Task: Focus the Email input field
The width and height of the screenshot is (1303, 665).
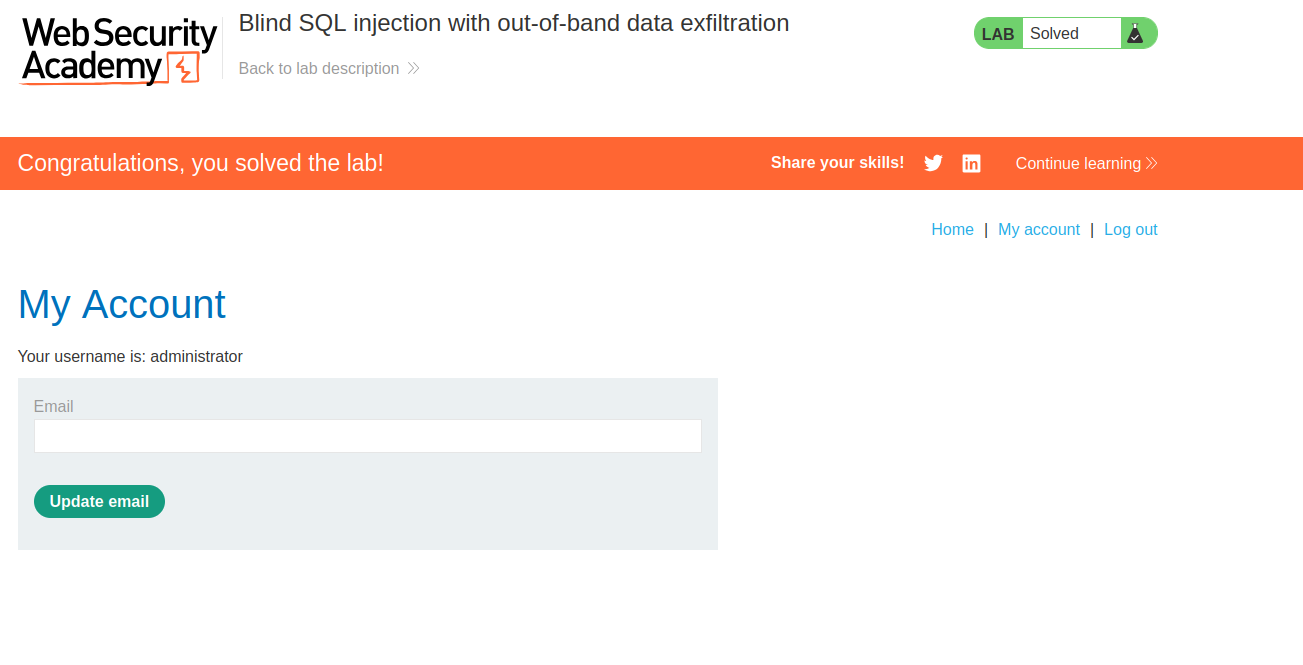Action: [x=368, y=436]
